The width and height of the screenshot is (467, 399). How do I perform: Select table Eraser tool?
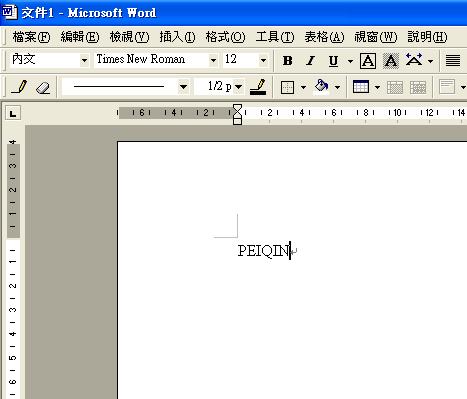(x=43, y=87)
